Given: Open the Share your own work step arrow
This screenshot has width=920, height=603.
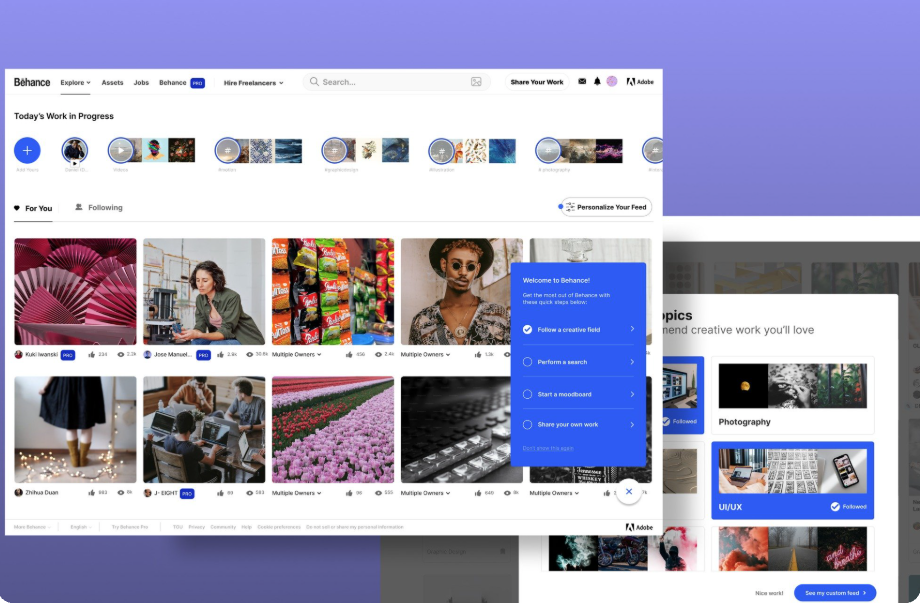Looking at the screenshot, I should (632, 425).
